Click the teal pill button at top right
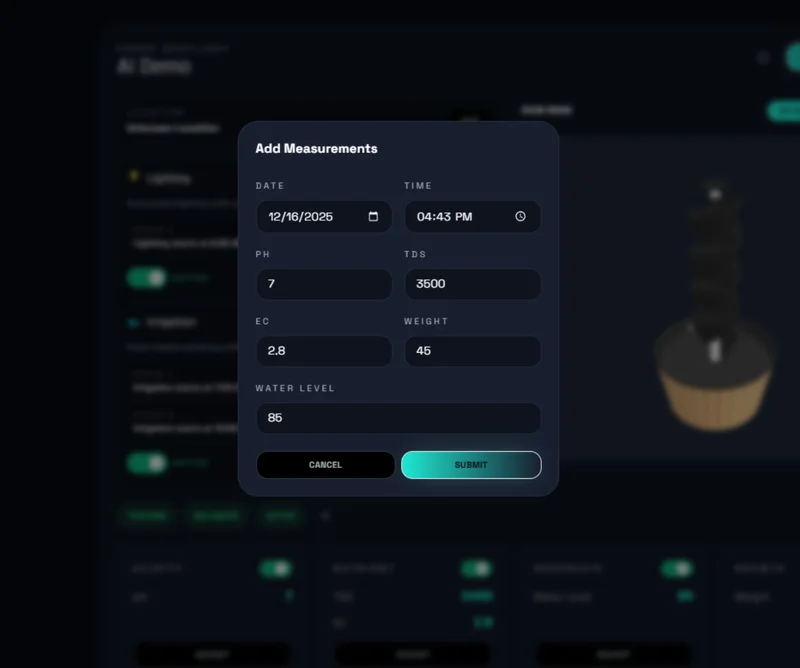 pyautogui.click(x=790, y=112)
